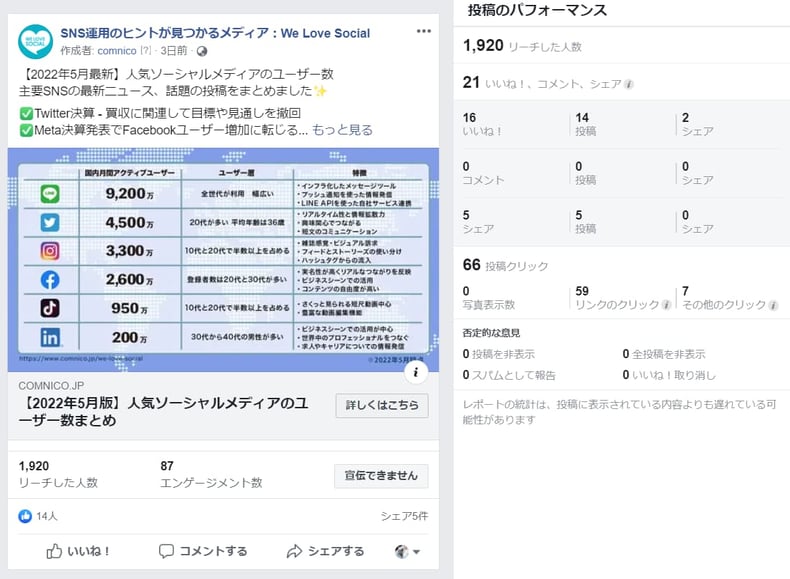Image resolution: width=790 pixels, height=579 pixels.
Task: Click the 16 いいね！ stat
Action: pyautogui.click(x=482, y=124)
